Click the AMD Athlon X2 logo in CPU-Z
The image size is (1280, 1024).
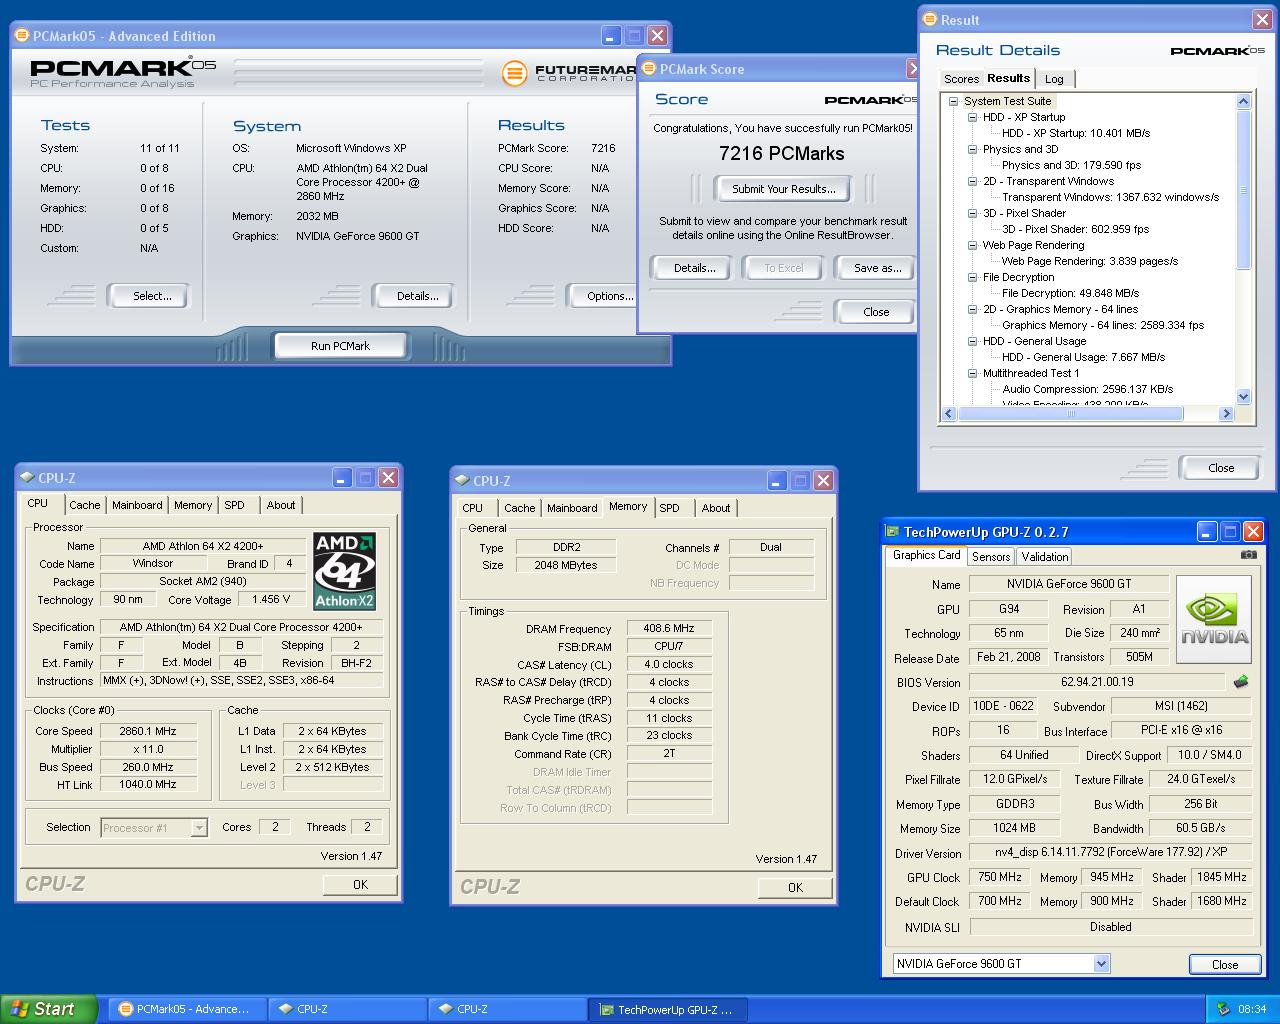coord(345,571)
